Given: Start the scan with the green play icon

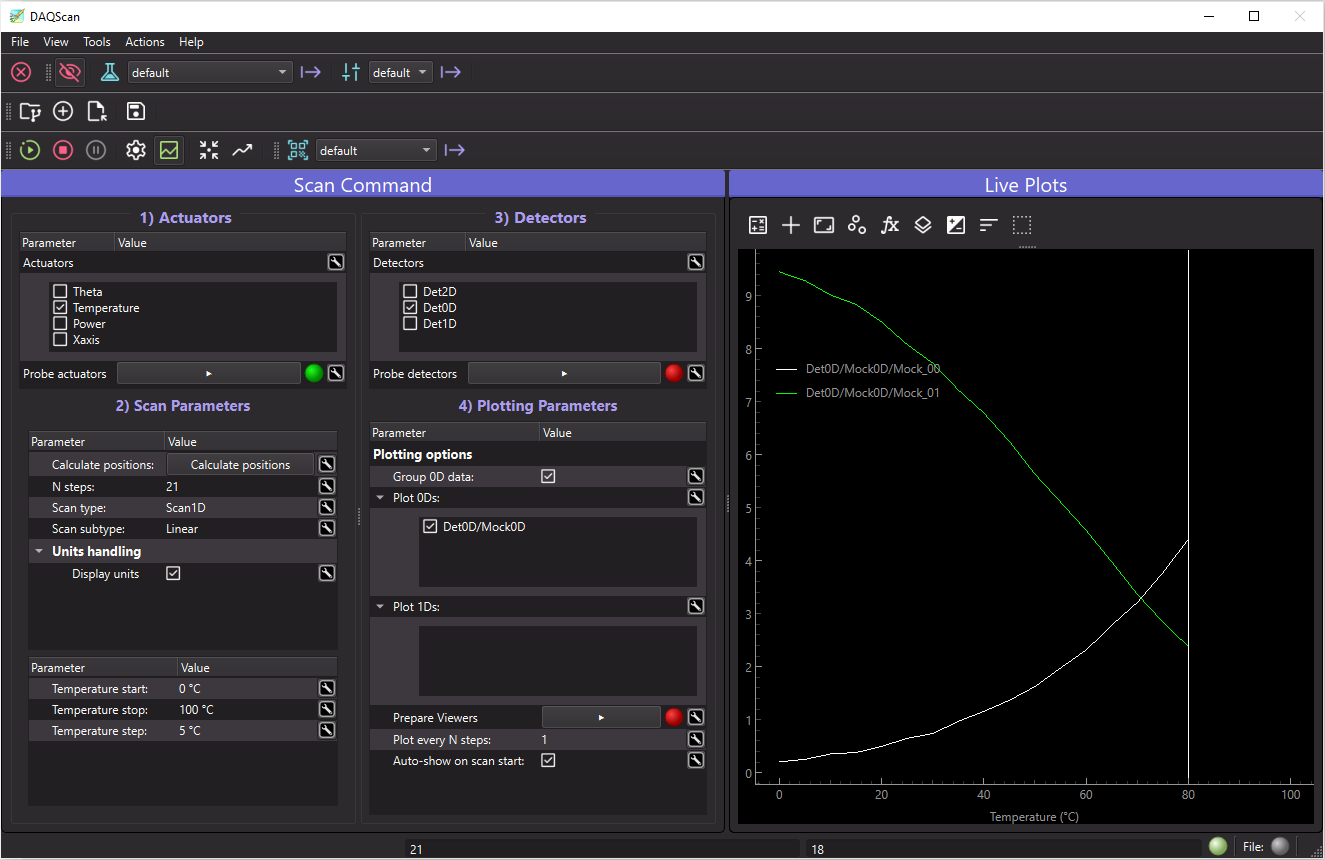Looking at the screenshot, I should (x=30, y=150).
